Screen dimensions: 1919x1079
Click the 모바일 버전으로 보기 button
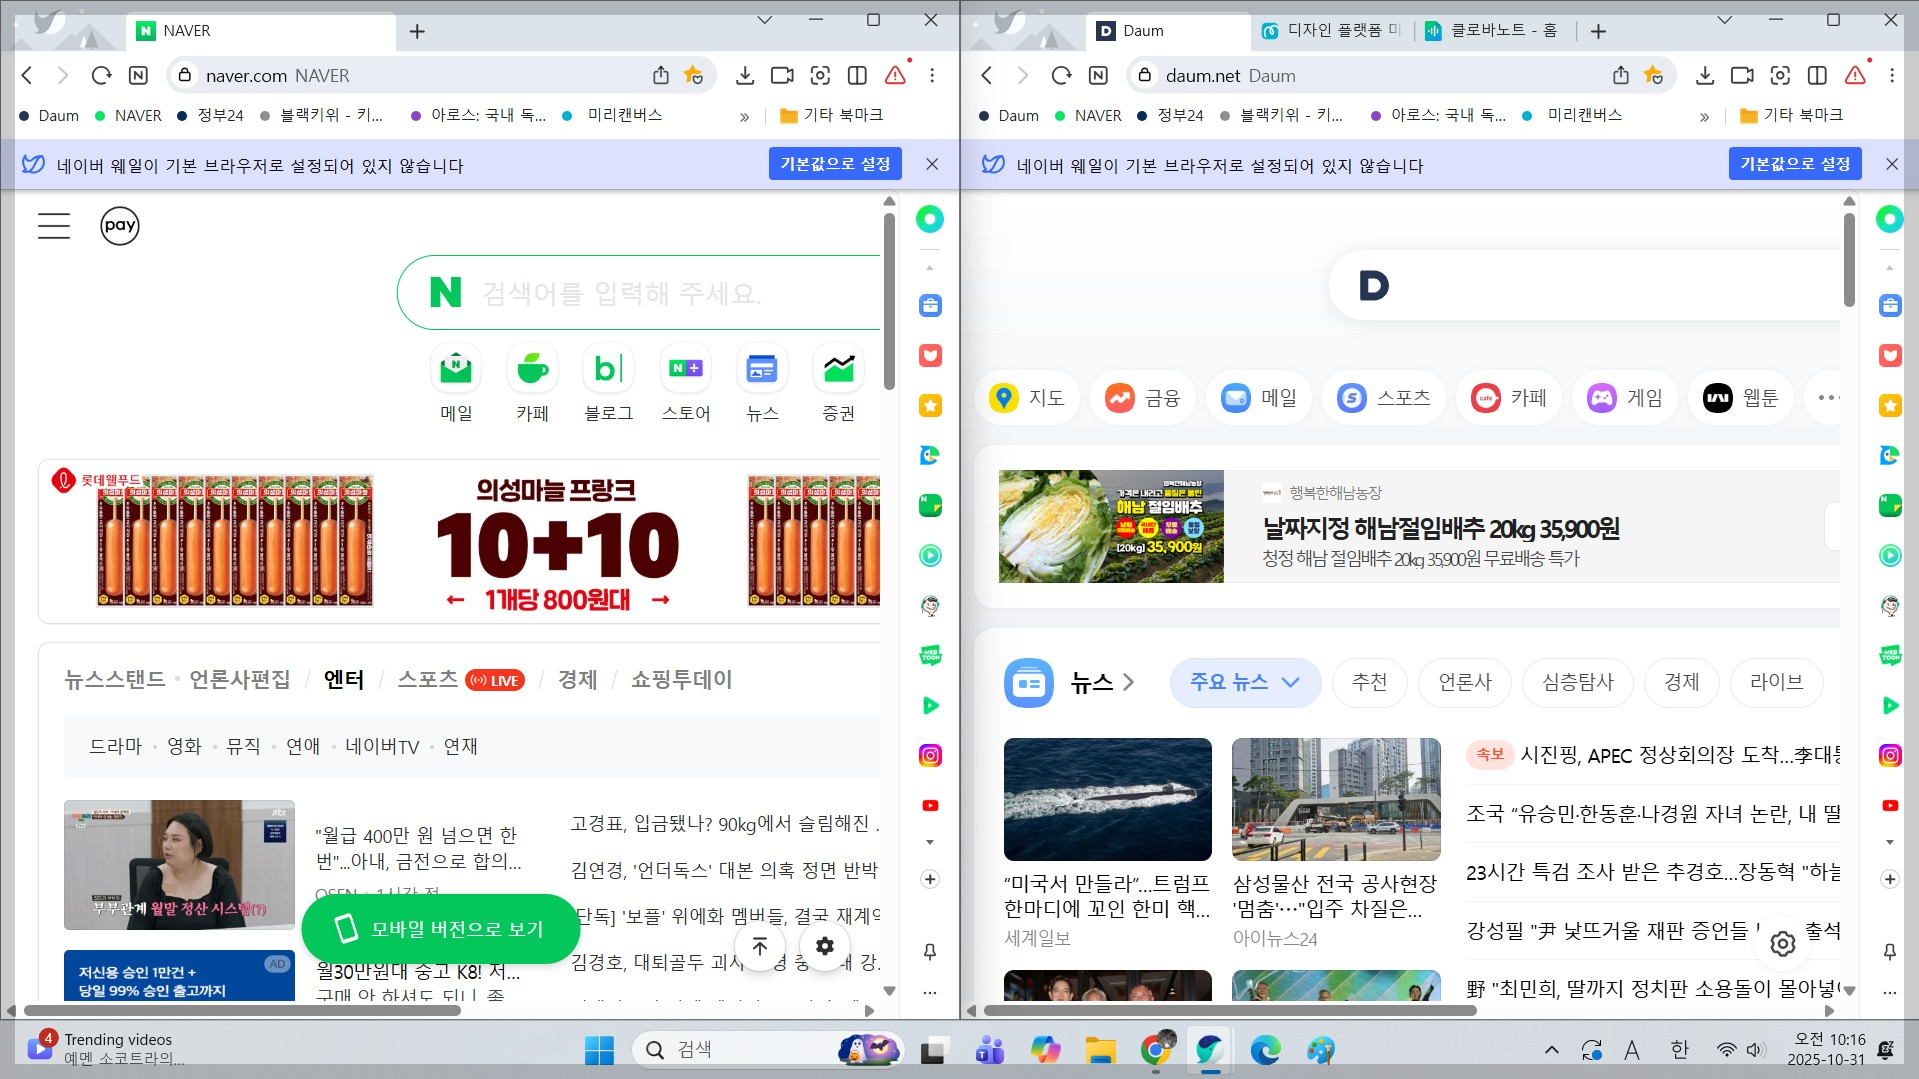[x=440, y=929]
